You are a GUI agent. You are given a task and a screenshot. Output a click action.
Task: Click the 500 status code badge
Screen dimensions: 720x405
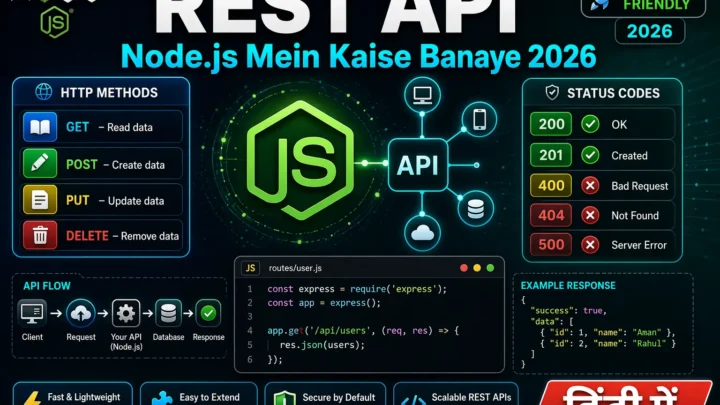[x=551, y=245]
